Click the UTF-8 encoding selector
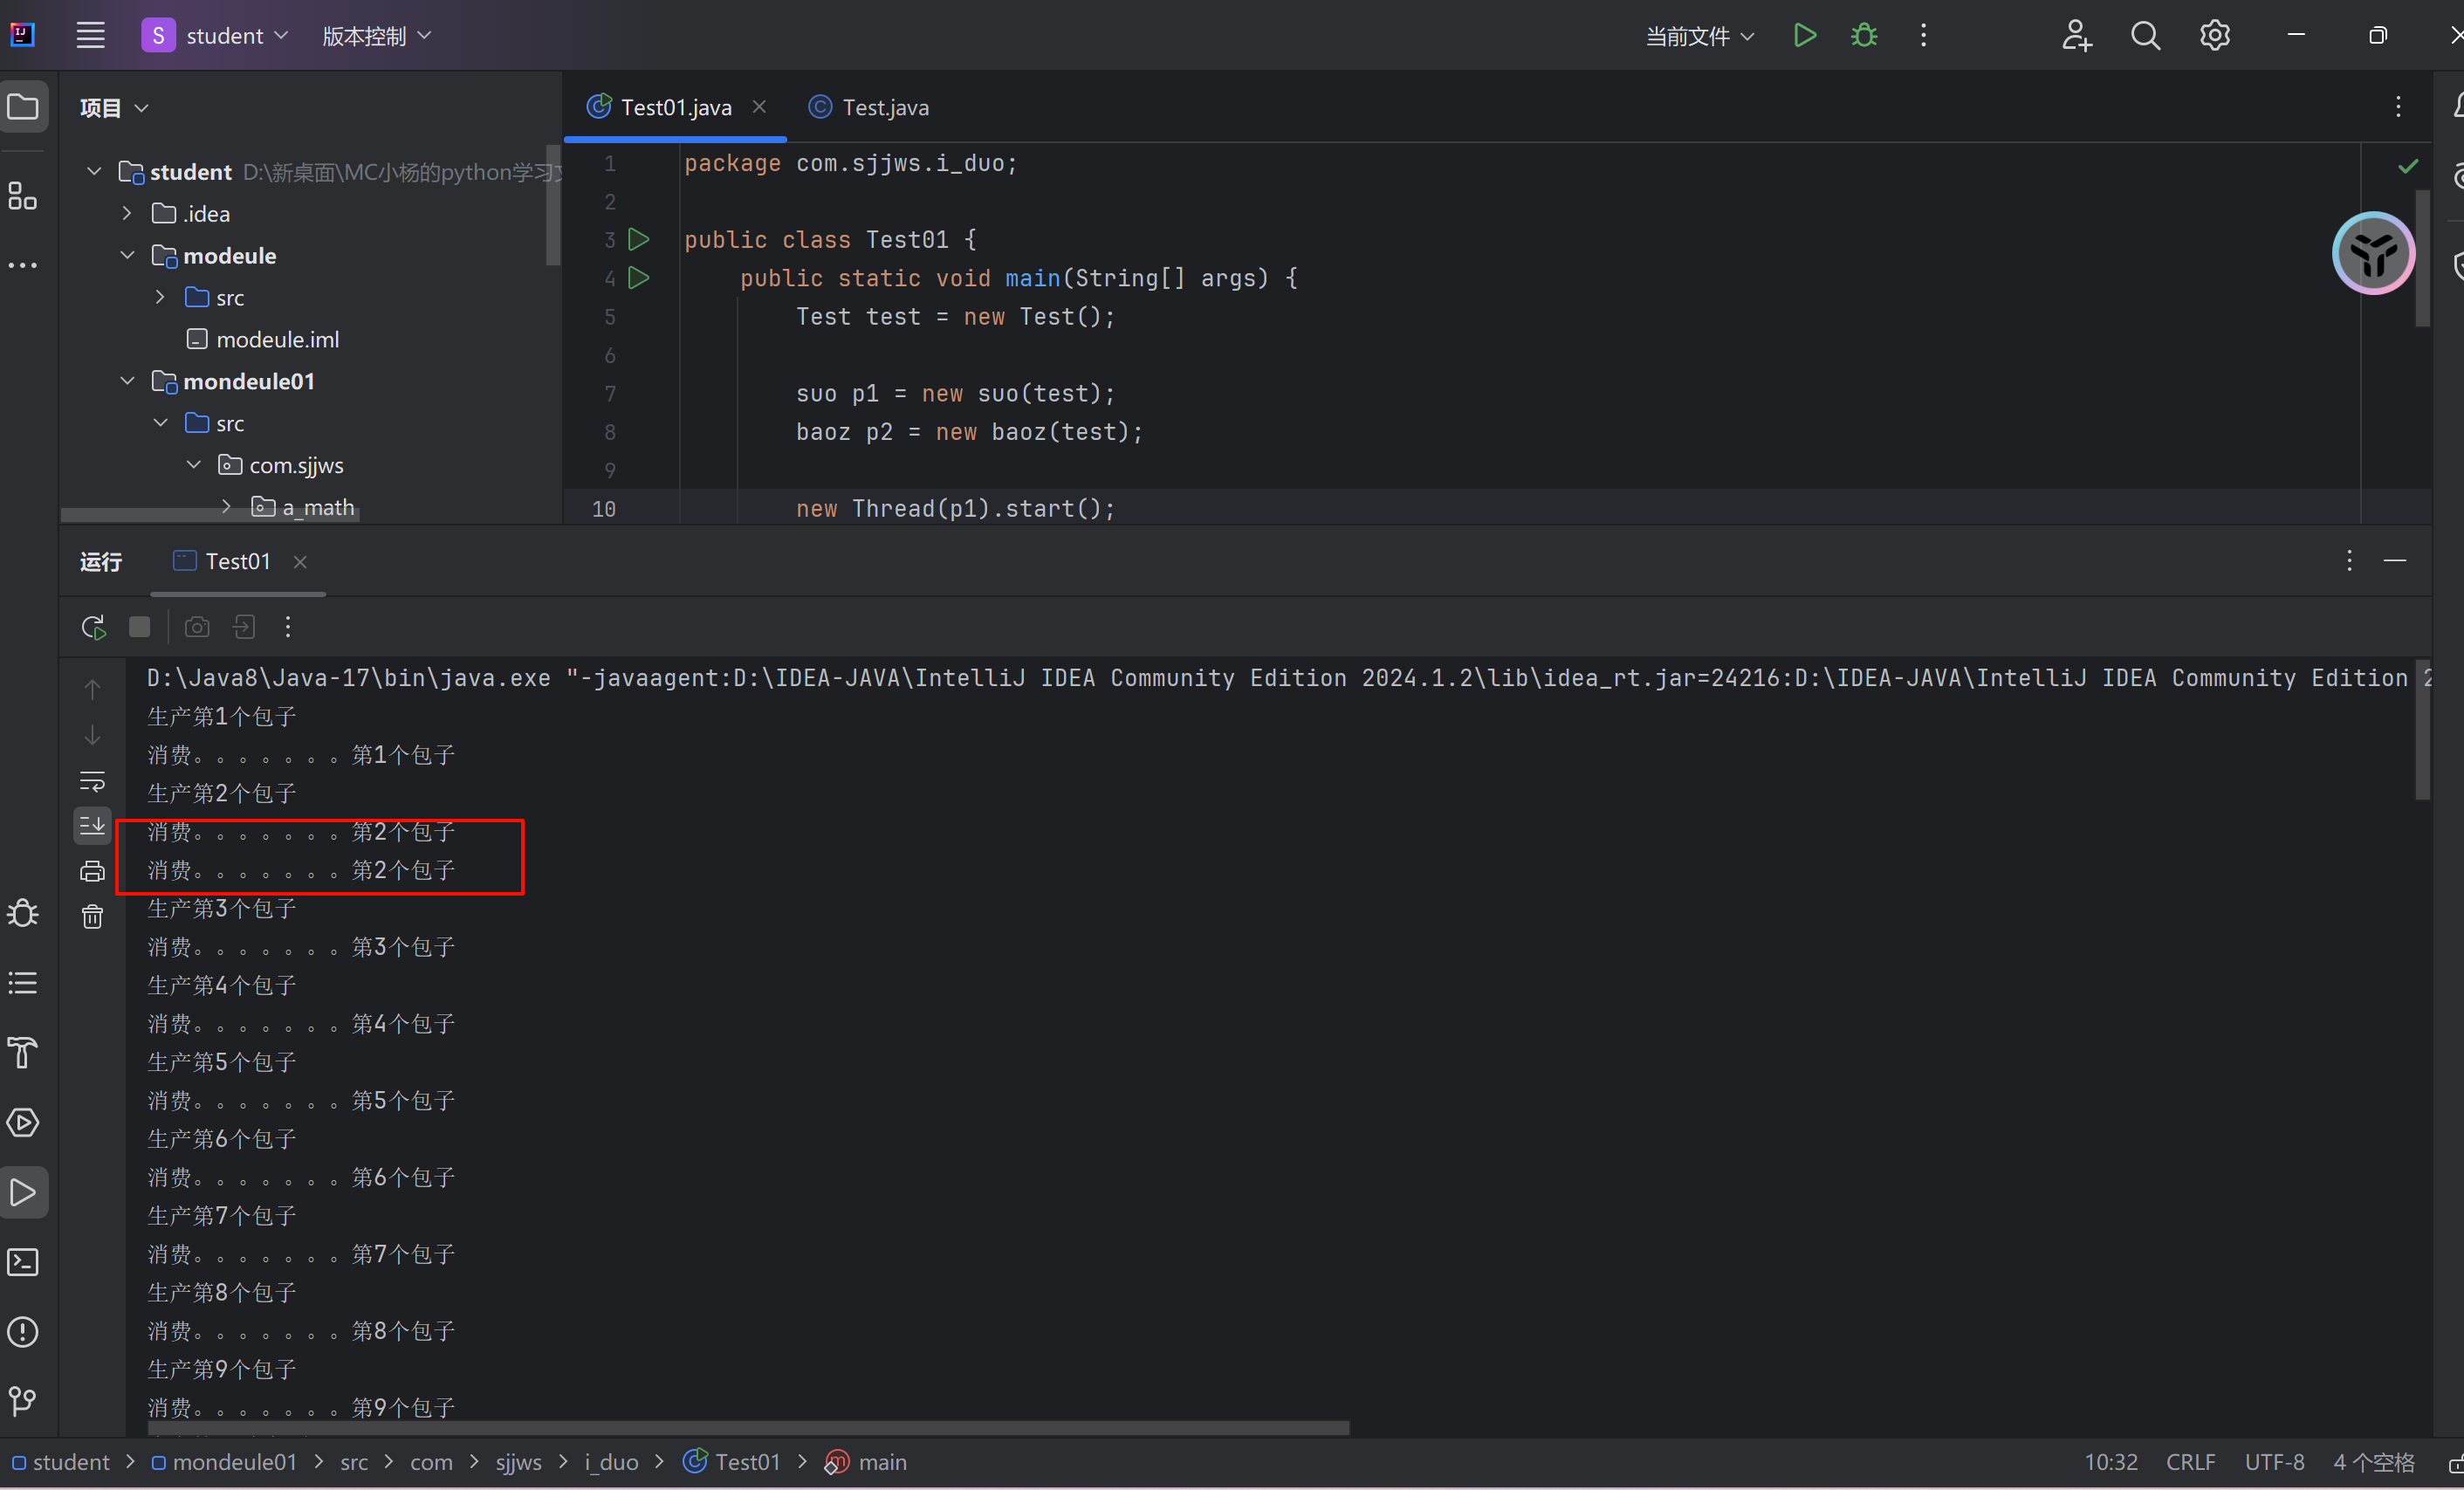 pos(2274,1462)
